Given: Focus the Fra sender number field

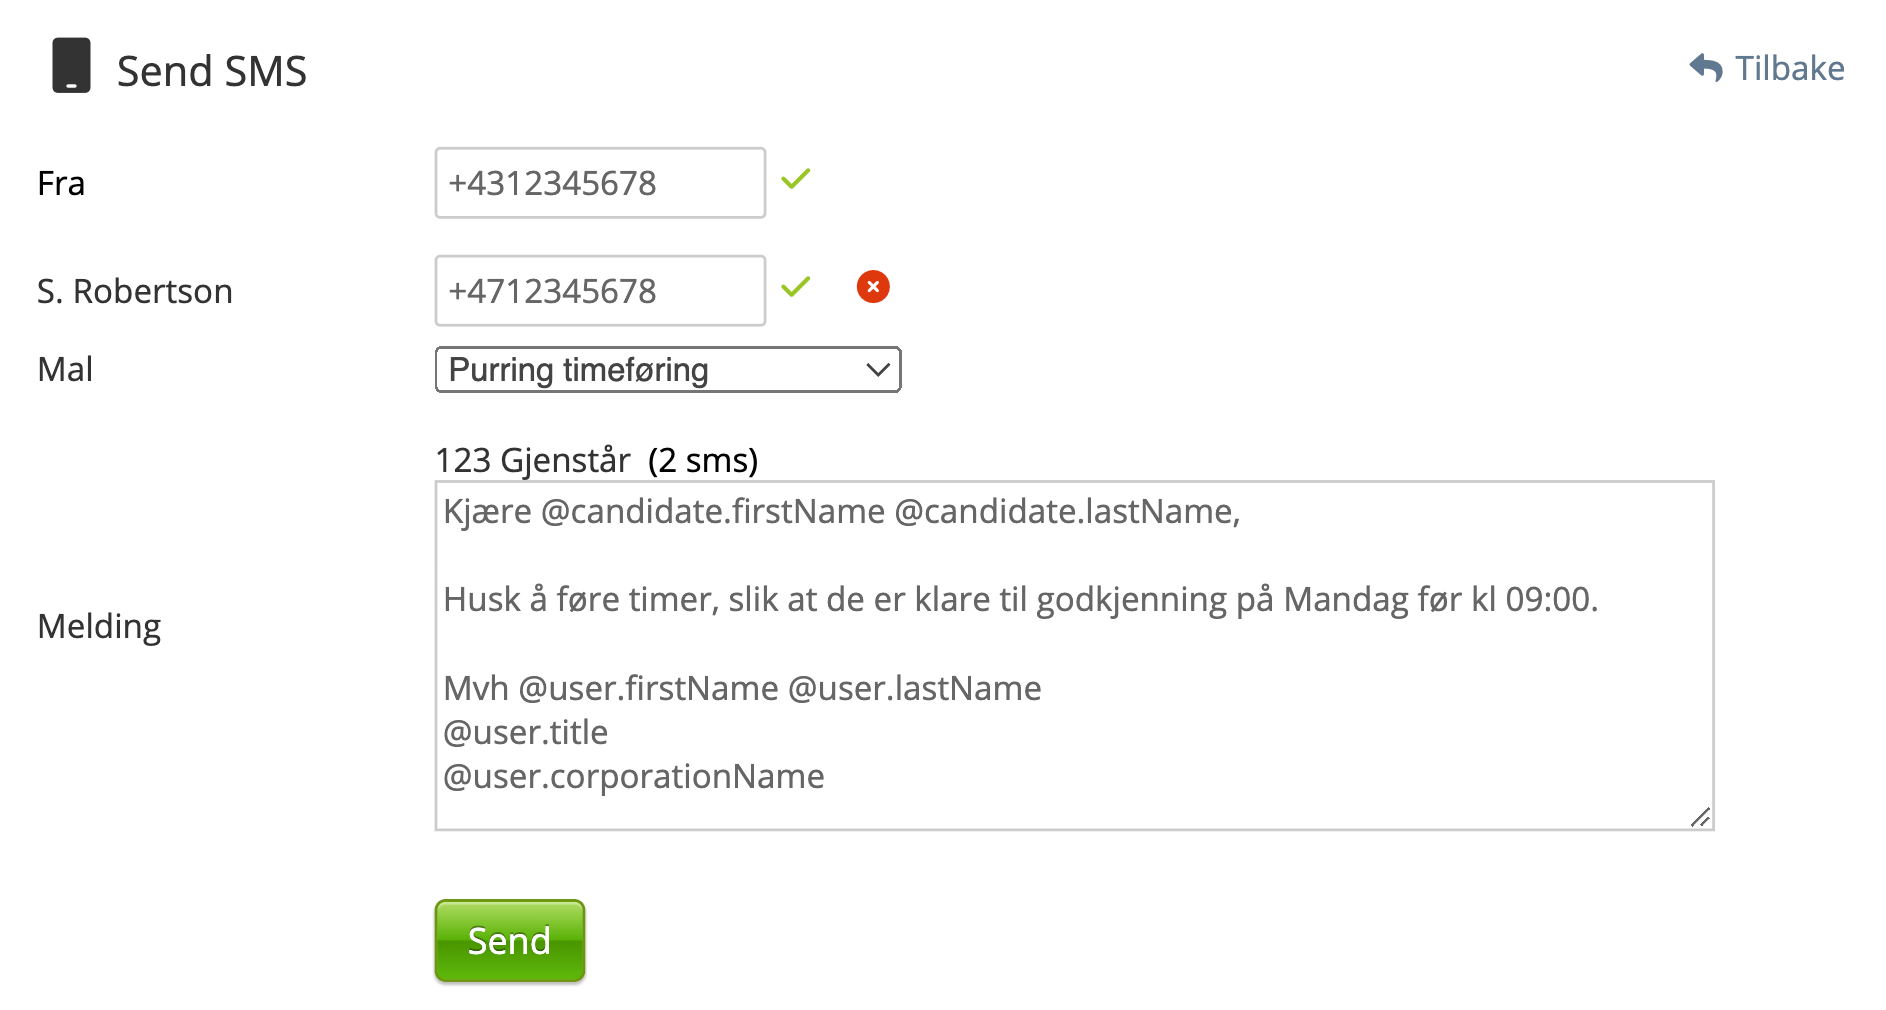Looking at the screenshot, I should pos(600,183).
